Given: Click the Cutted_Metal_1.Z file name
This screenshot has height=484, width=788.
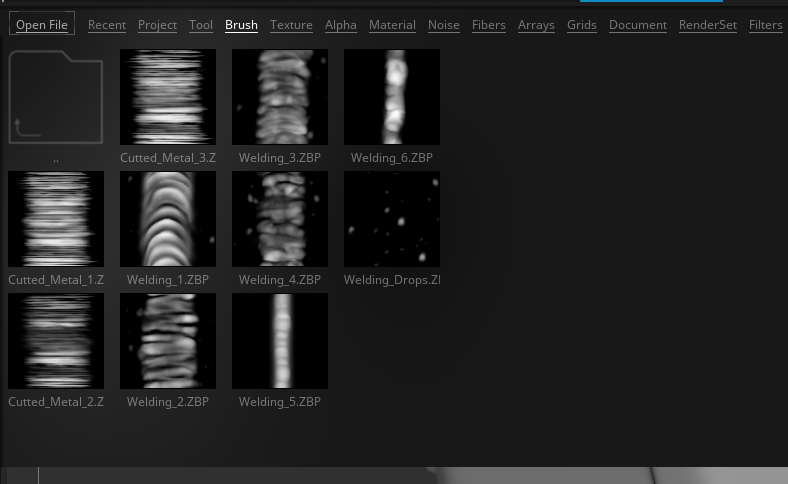Looking at the screenshot, I should coord(56,280).
